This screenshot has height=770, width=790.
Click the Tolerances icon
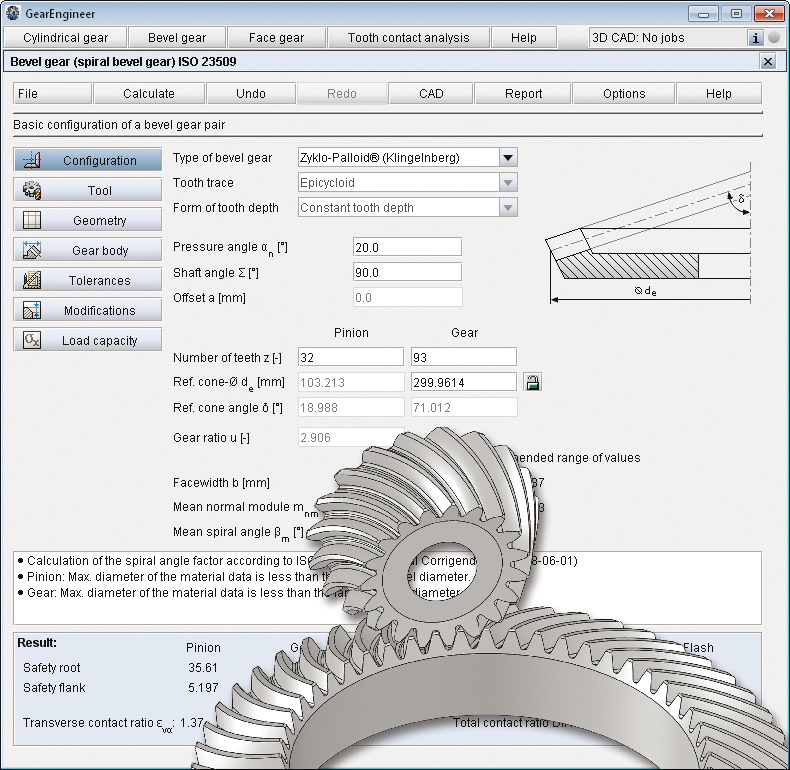pyautogui.click(x=32, y=280)
